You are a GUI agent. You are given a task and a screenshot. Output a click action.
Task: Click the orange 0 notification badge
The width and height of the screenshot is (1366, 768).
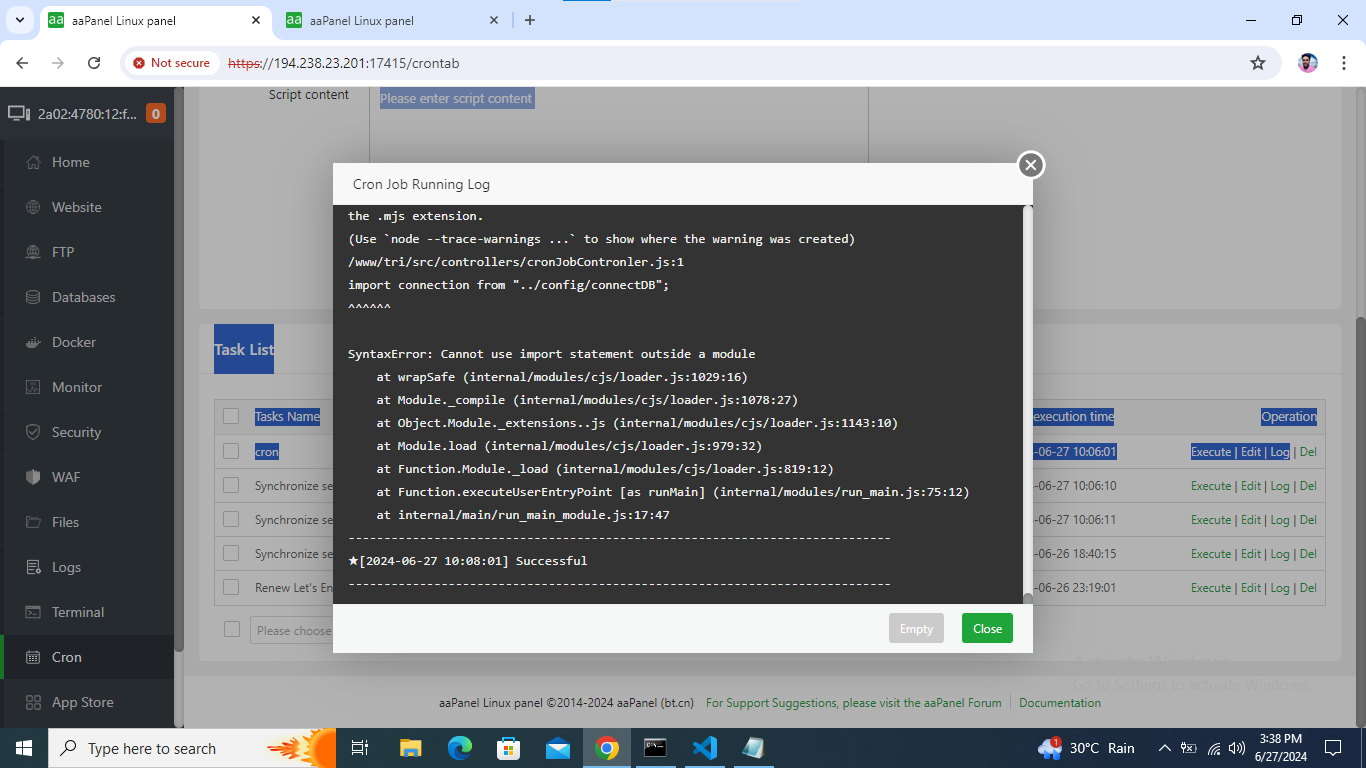[156, 114]
